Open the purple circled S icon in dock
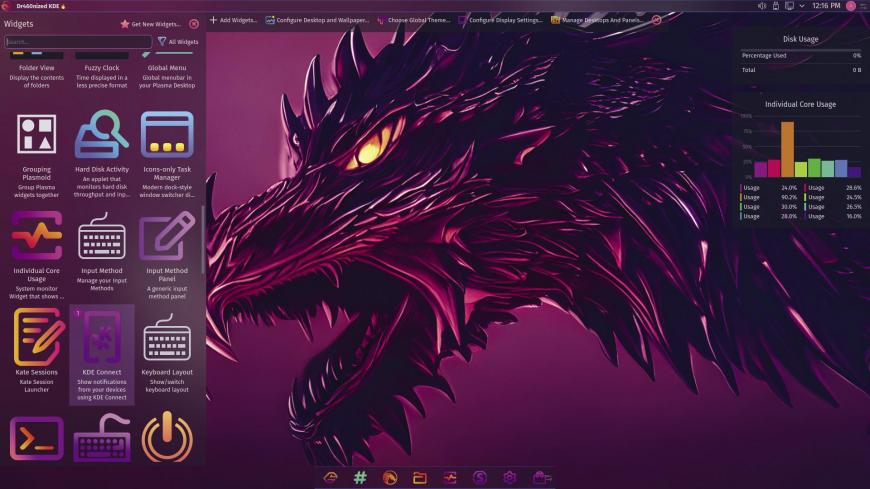Viewport: 870px width, 489px height. point(480,477)
